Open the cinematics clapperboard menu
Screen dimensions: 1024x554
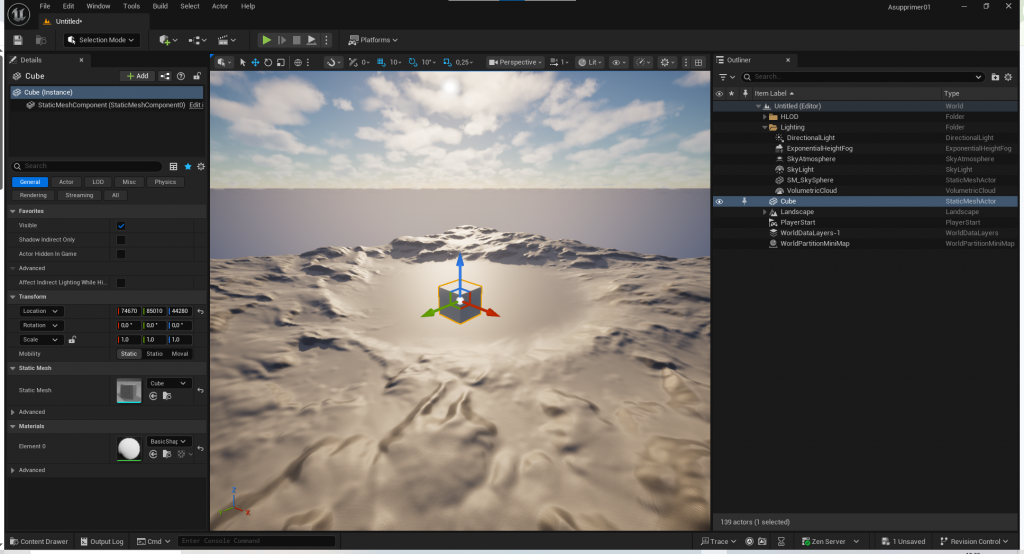[x=227, y=40]
